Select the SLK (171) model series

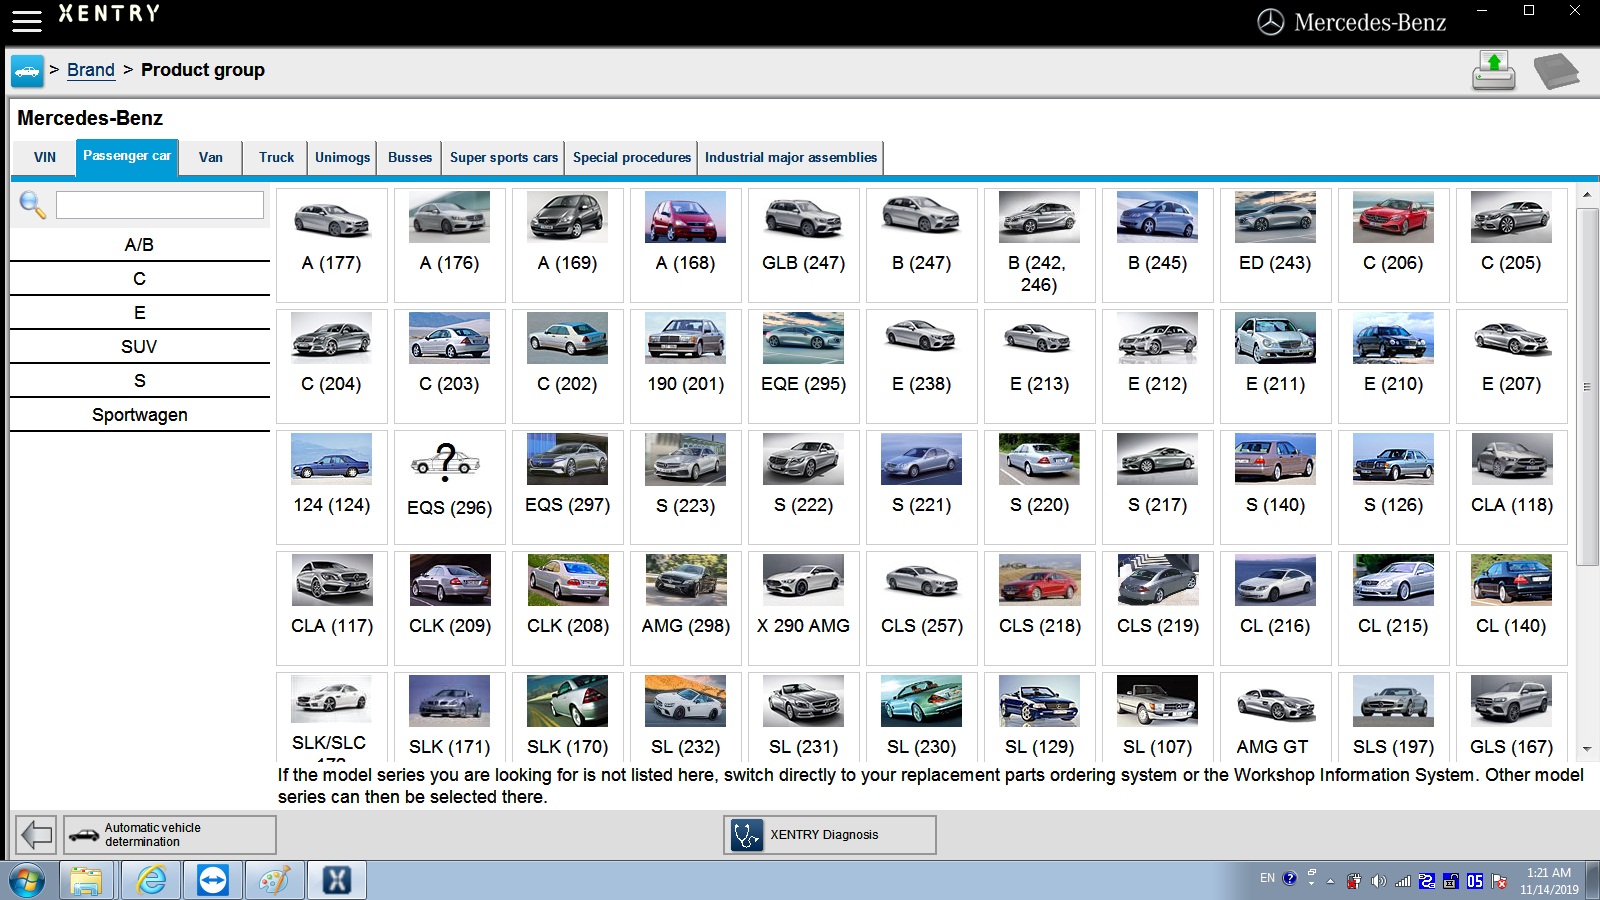[x=450, y=717]
